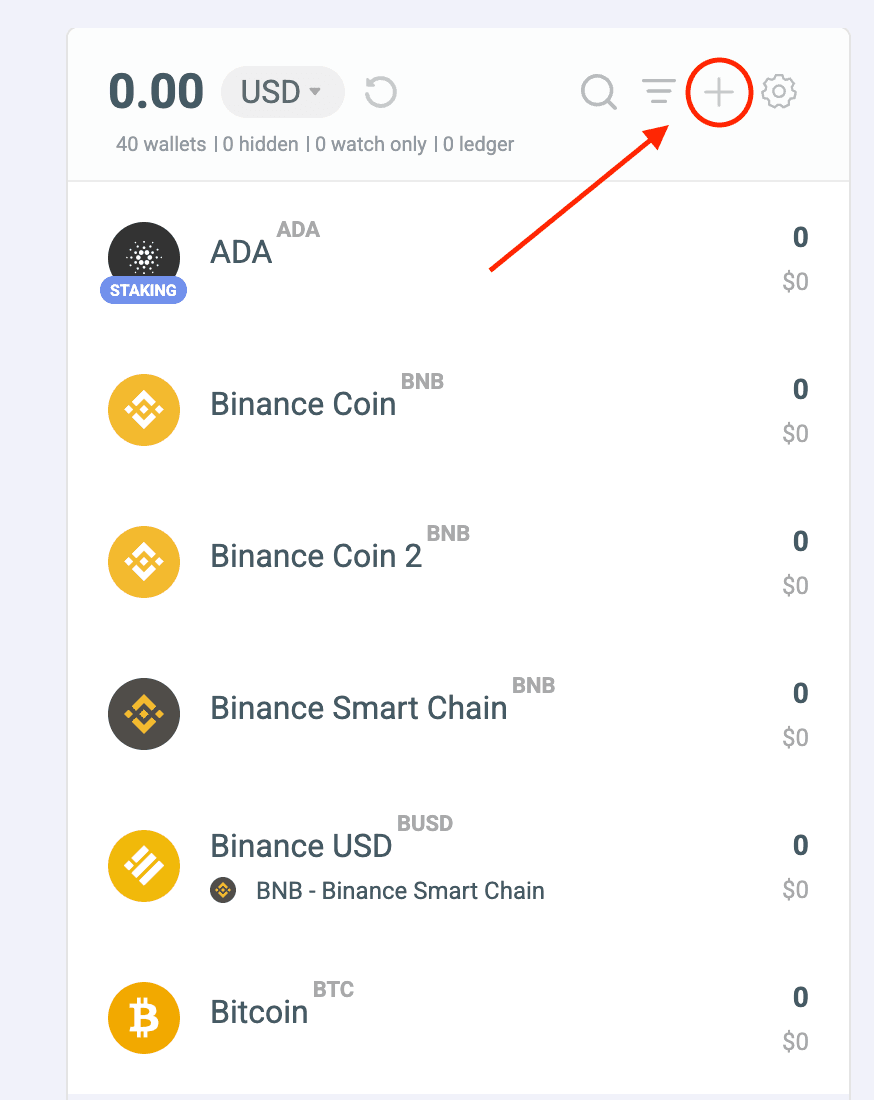874x1100 pixels.
Task: Open the search magnifier icon
Action: (x=598, y=93)
